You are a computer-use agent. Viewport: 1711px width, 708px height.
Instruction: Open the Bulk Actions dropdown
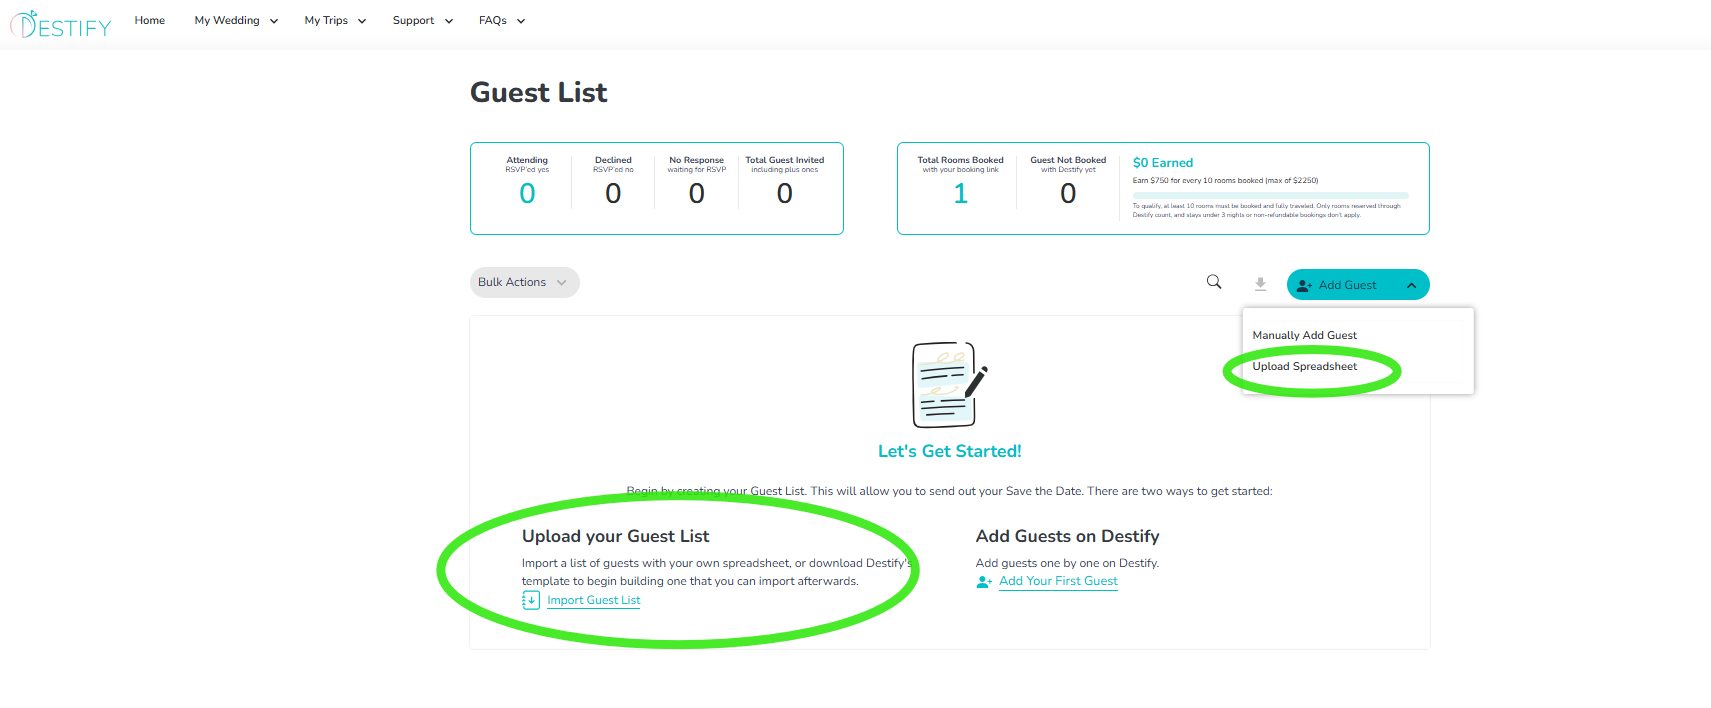click(524, 282)
